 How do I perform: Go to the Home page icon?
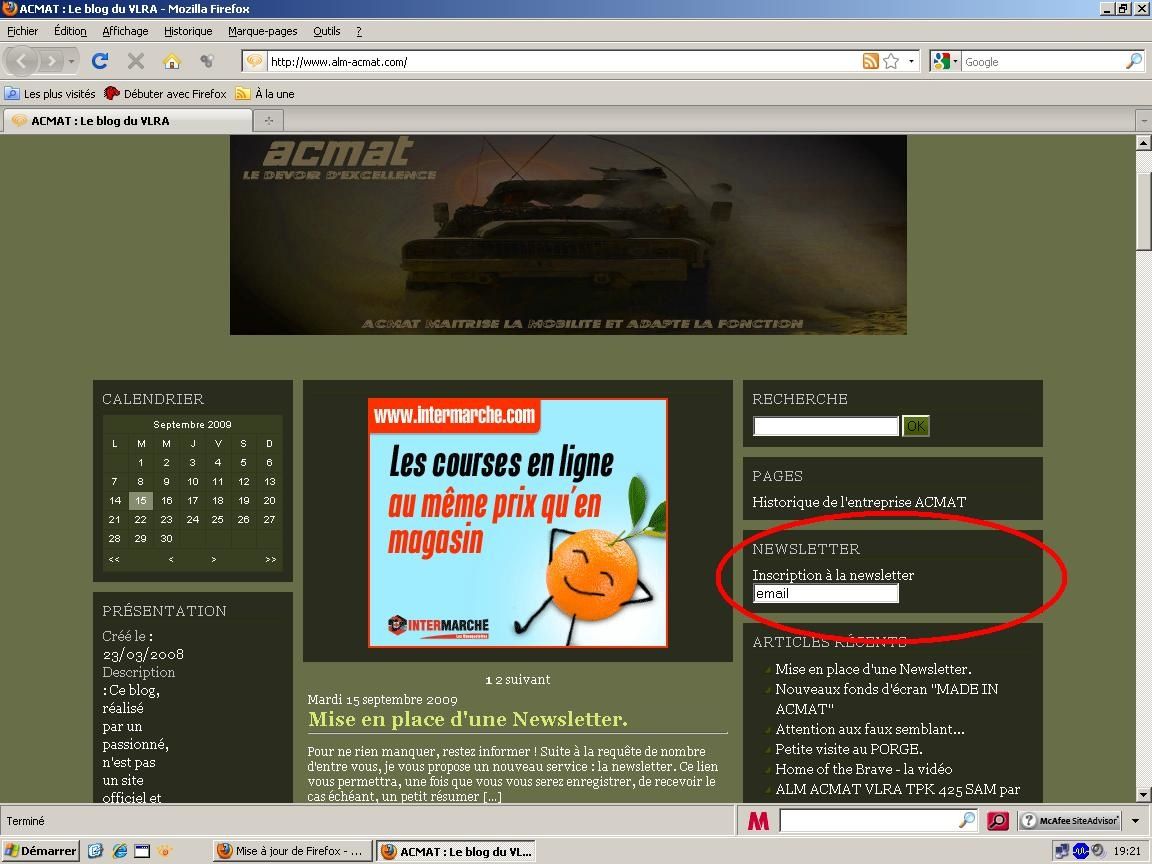point(171,61)
